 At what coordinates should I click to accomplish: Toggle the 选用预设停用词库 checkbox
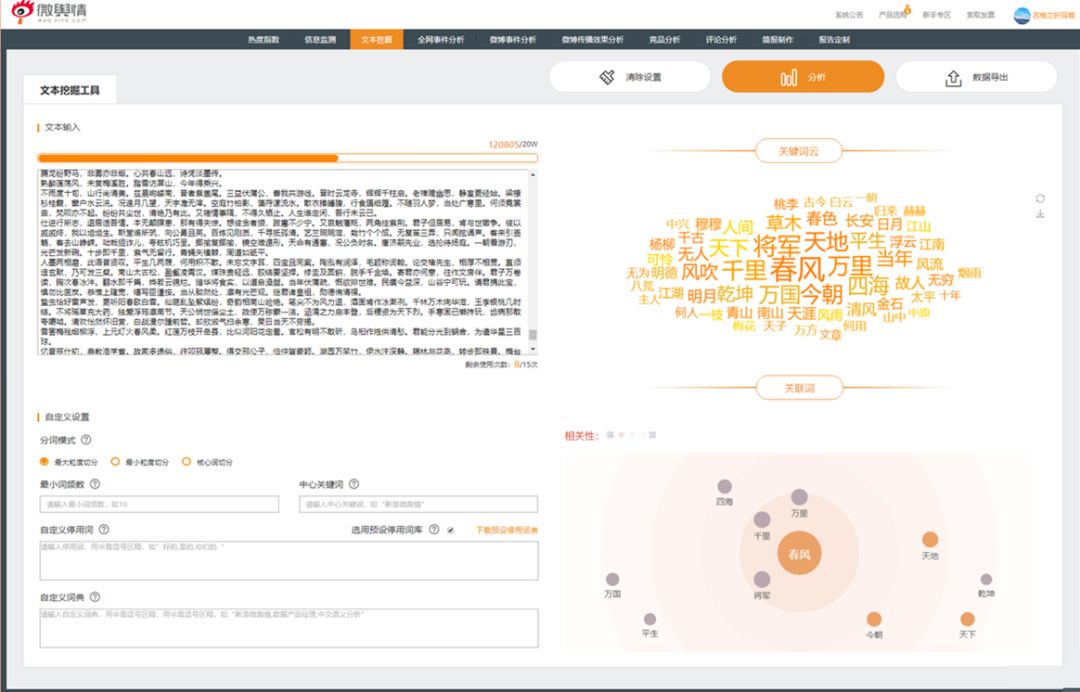coord(450,530)
